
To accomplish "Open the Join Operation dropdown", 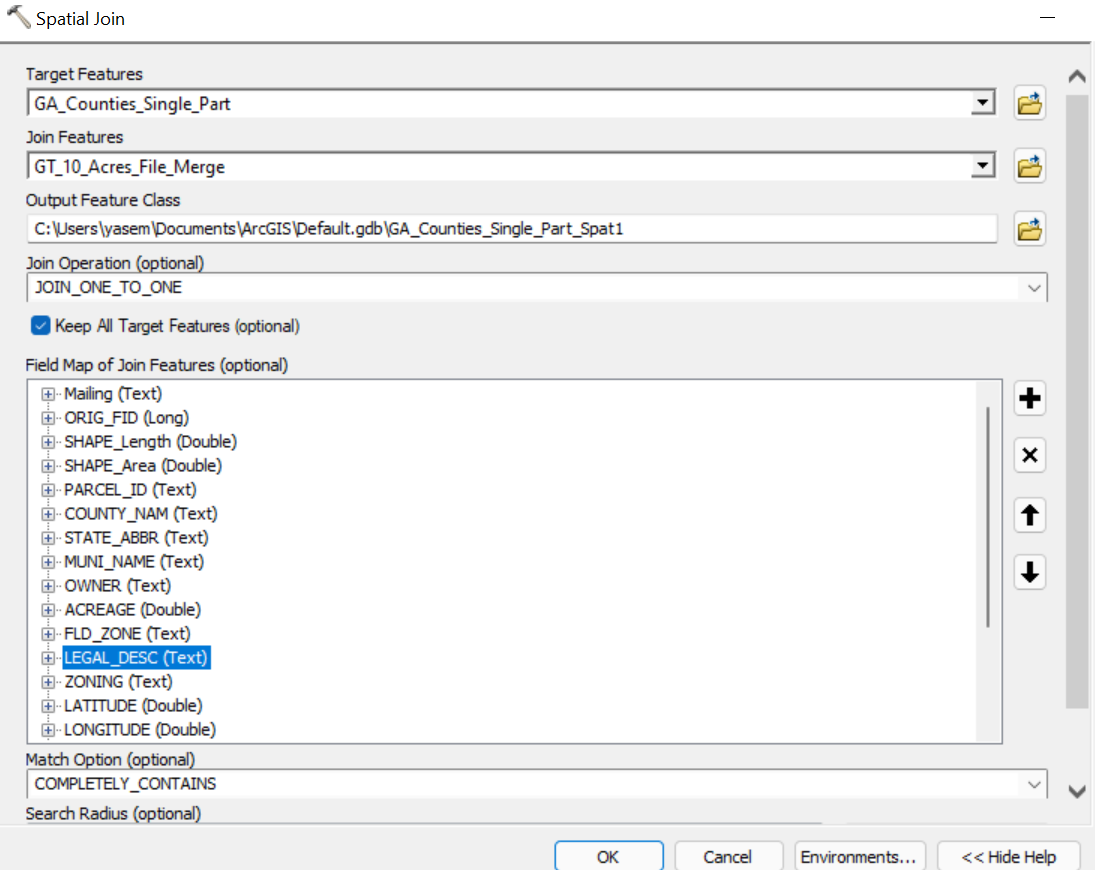I will 1037,287.
